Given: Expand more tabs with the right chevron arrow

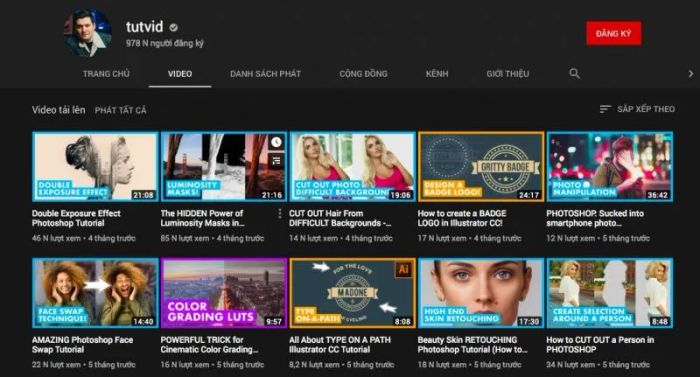Looking at the screenshot, I should tap(691, 74).
